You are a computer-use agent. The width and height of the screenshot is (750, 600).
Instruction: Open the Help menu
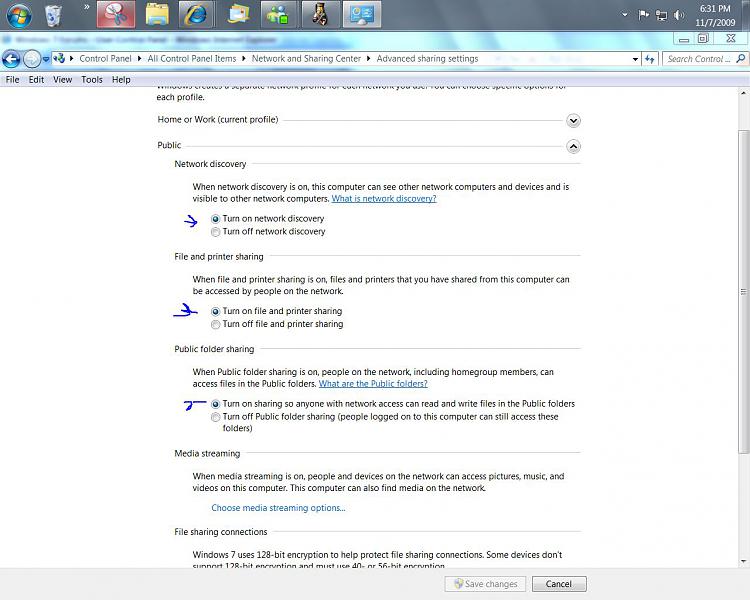[x=121, y=79]
